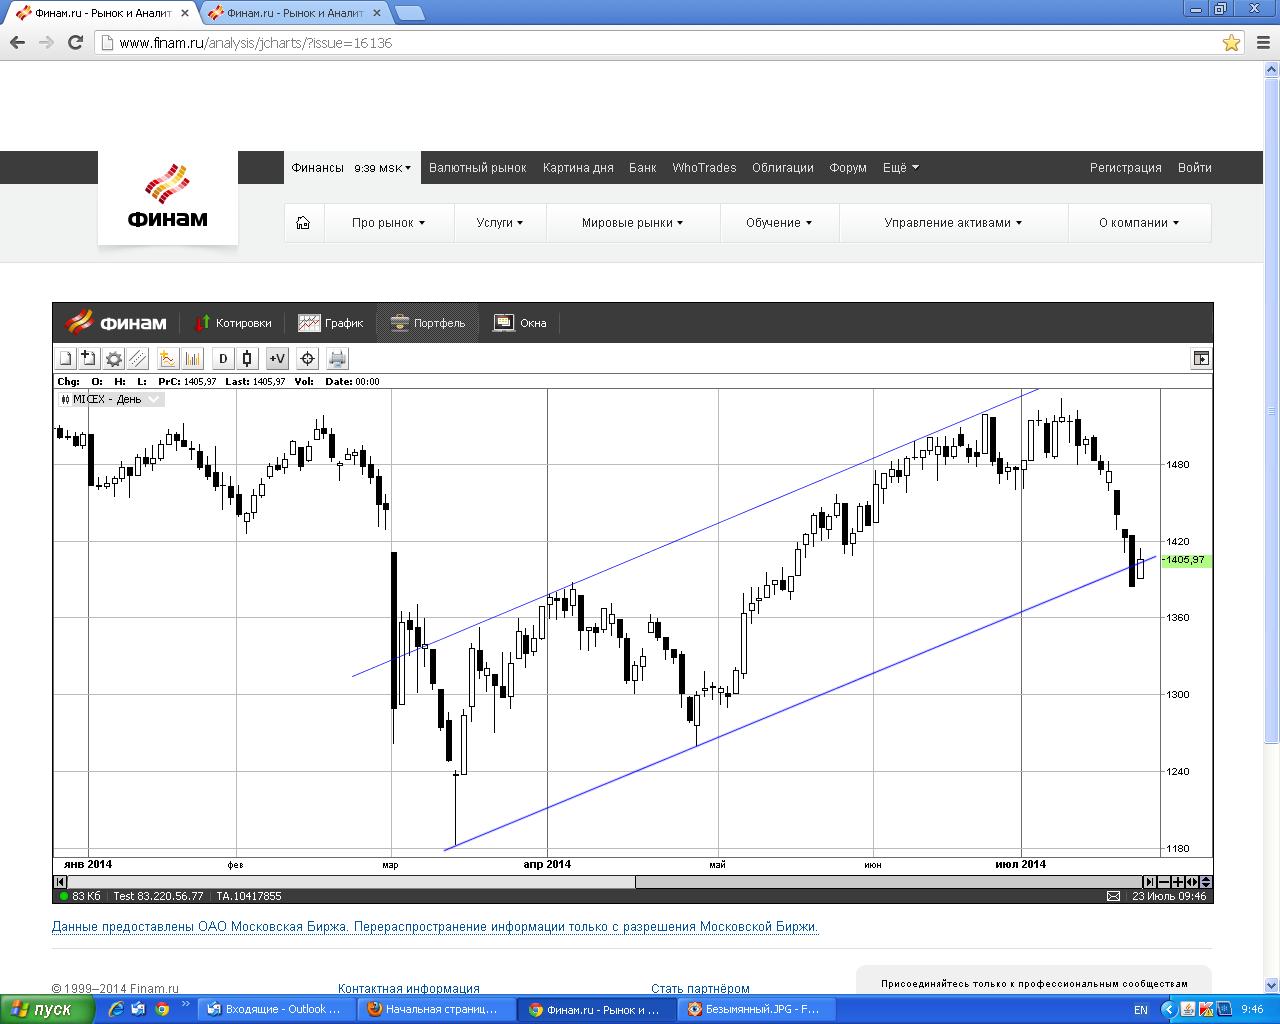Image resolution: width=1280 pixels, height=1024 pixels.
Task: Click the D timeframe button
Action: [223, 358]
